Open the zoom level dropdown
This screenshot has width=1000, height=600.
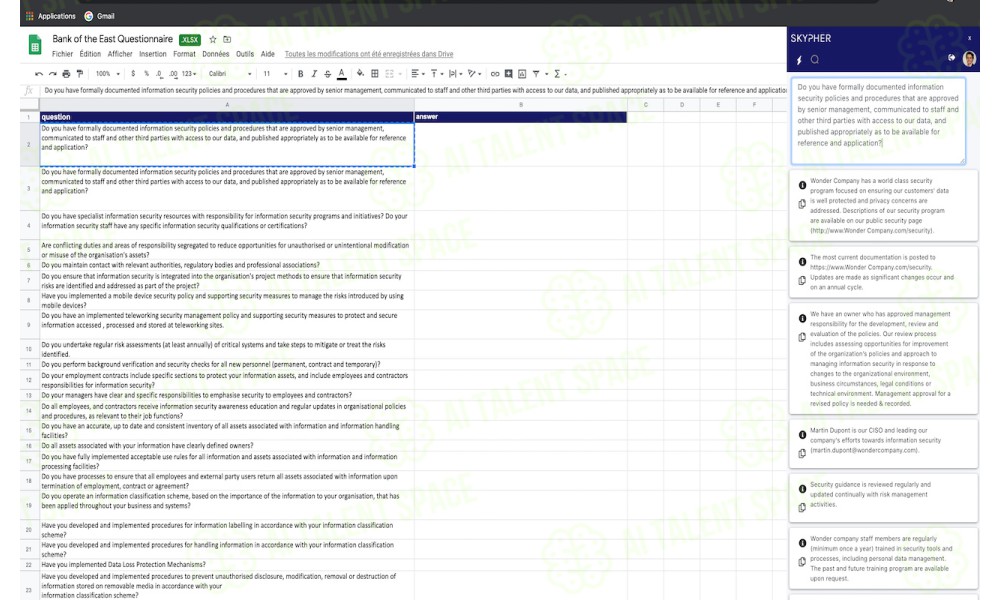107,74
